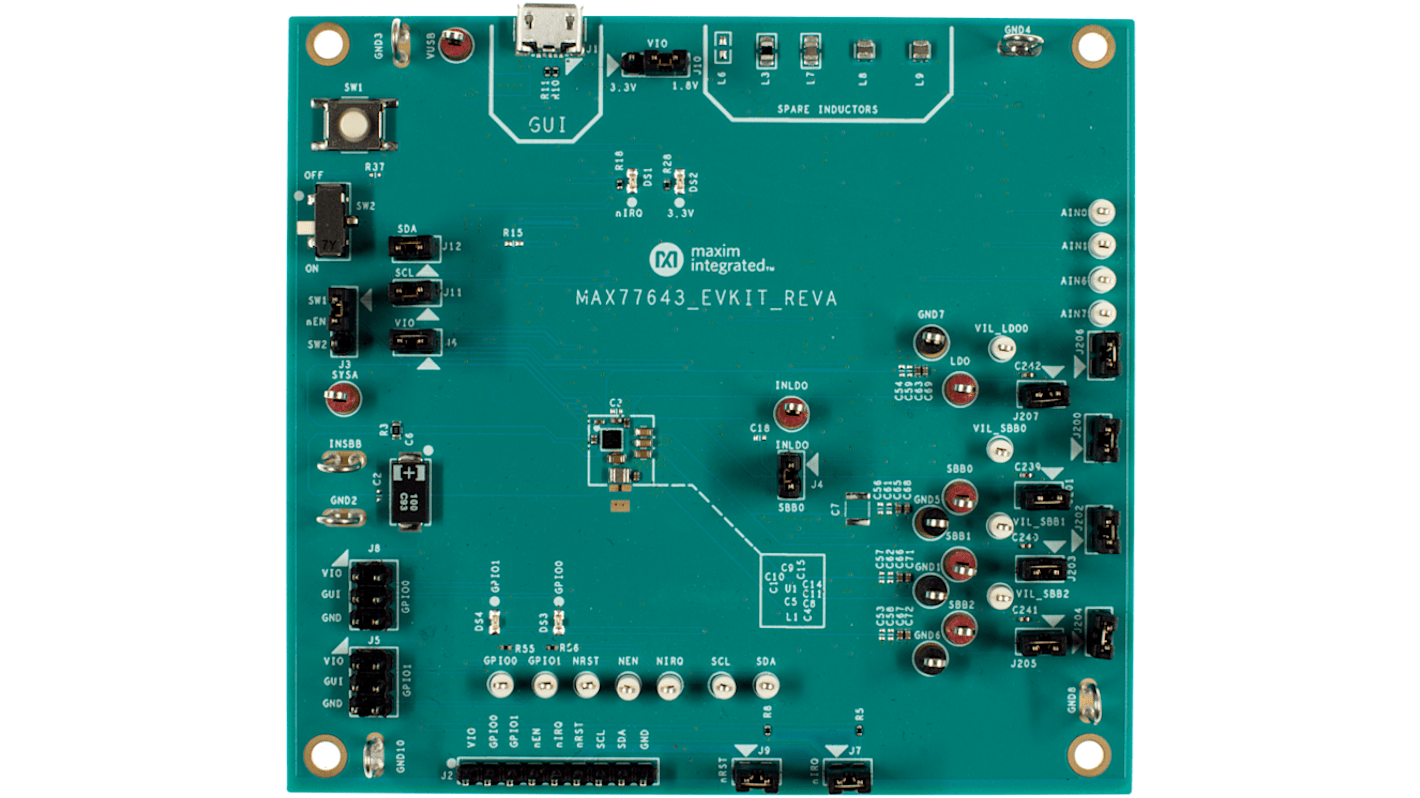1420x798 pixels.
Task: Click the DS1 nIRQ LED
Action: (x=631, y=180)
